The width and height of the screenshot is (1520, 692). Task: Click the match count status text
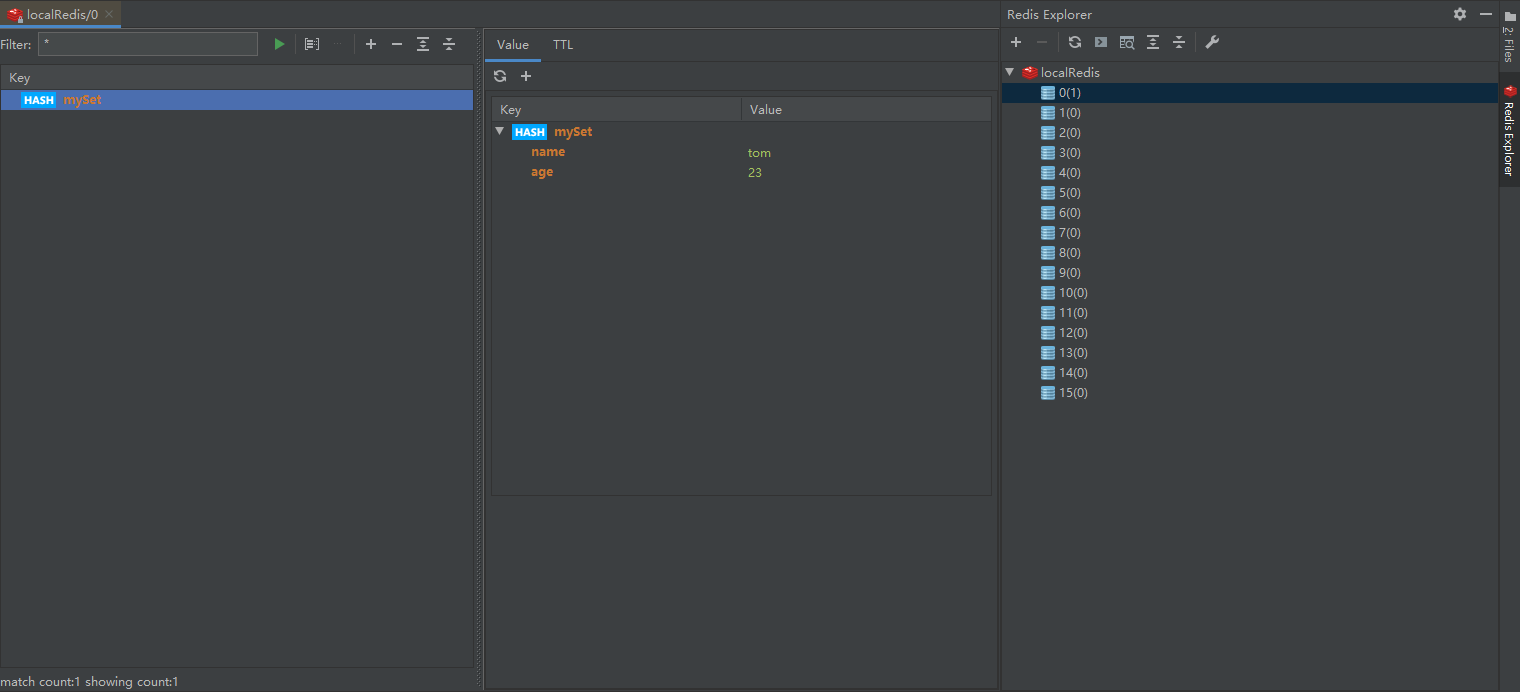tap(89, 682)
